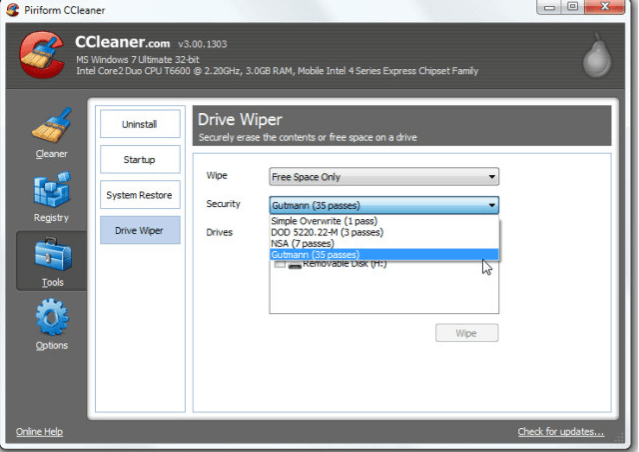Collapse the Security Gutmann dropdown arrow
639x452 pixels.
click(491, 205)
